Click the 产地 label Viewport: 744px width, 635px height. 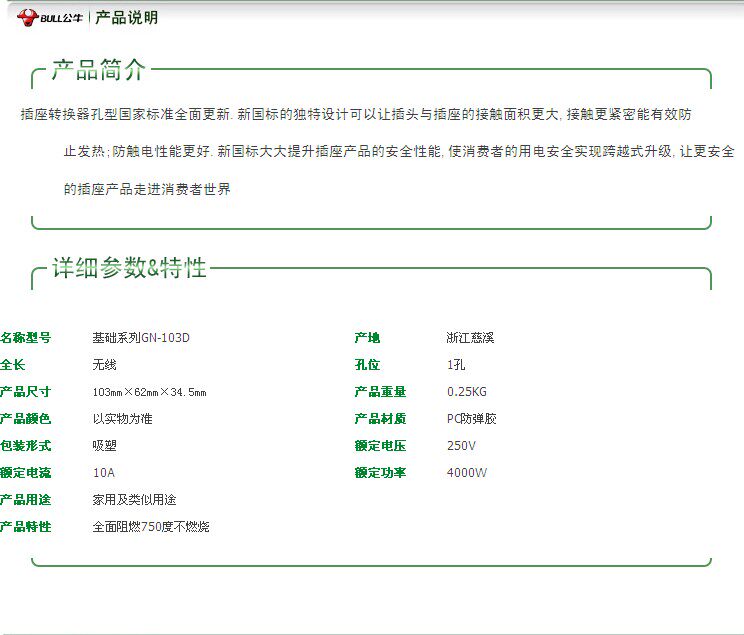(x=367, y=338)
